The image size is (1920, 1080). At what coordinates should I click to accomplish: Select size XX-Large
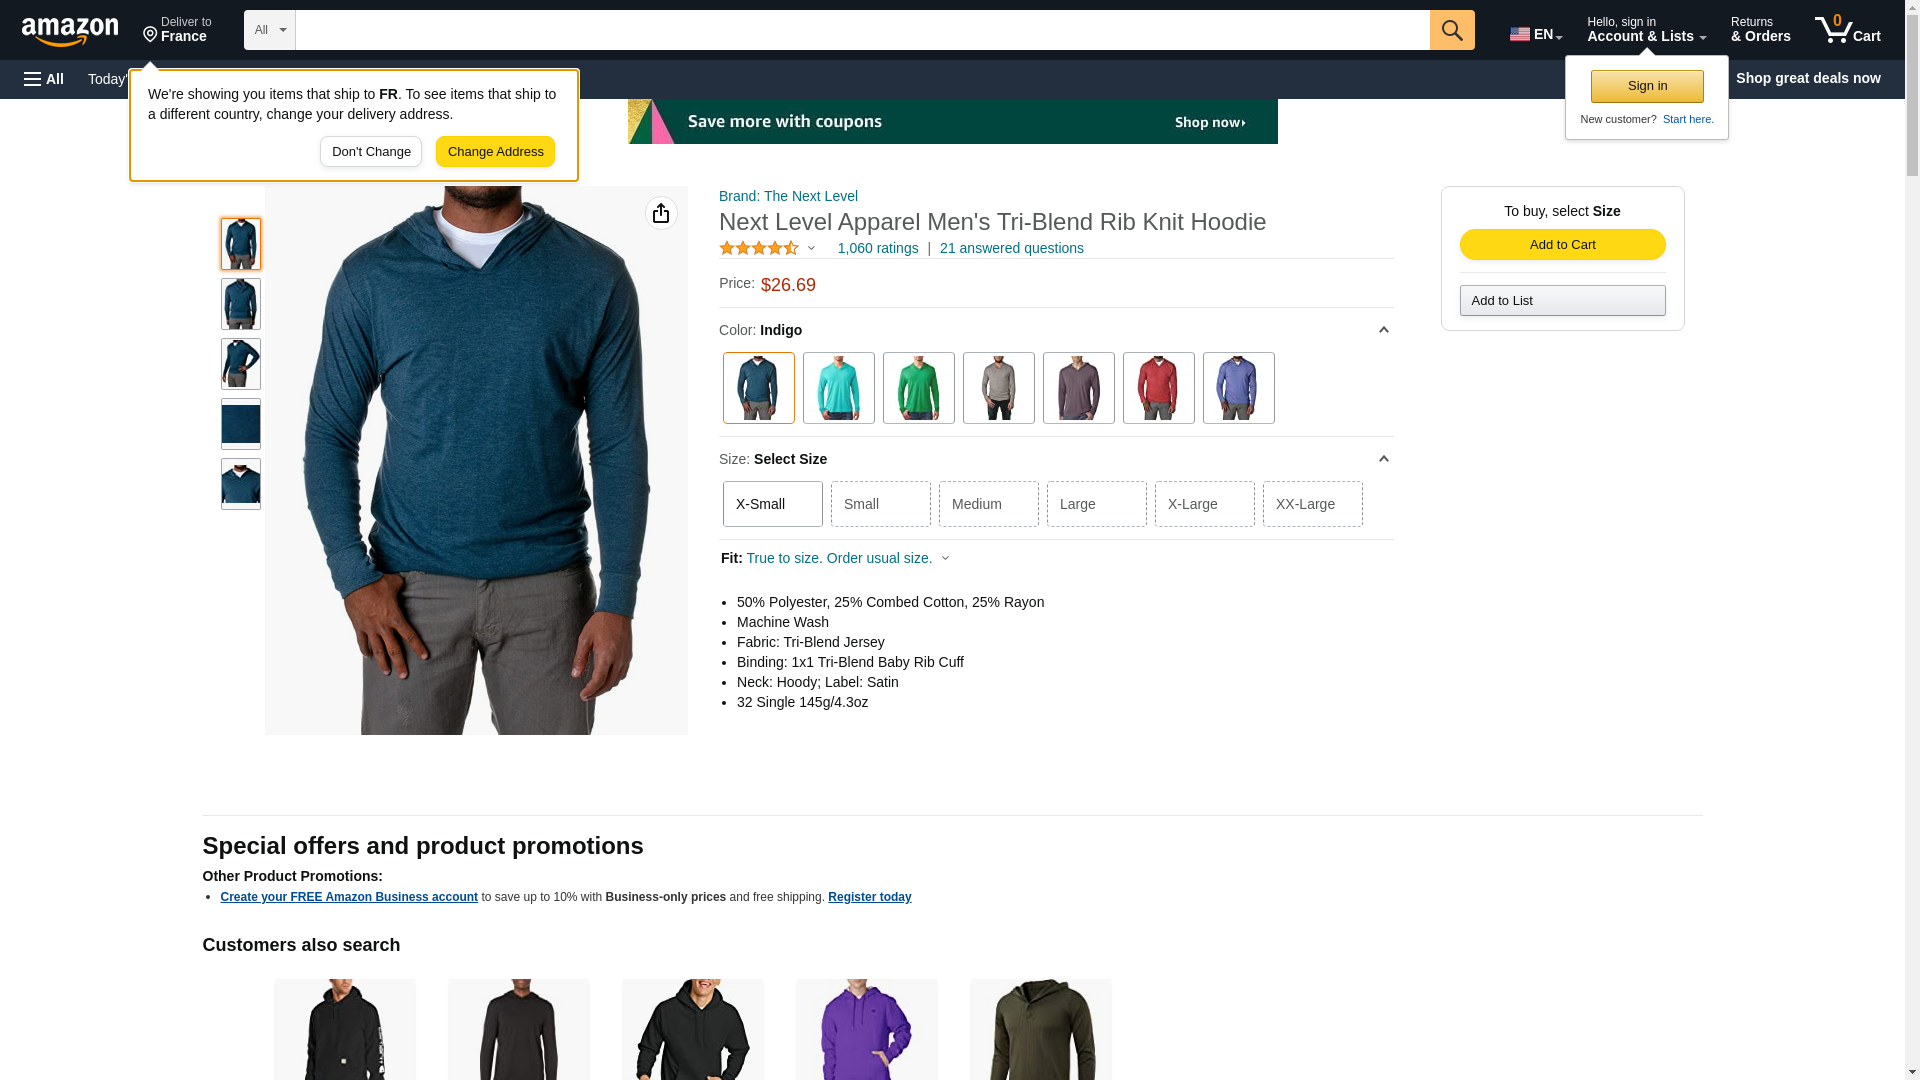tap(1313, 504)
